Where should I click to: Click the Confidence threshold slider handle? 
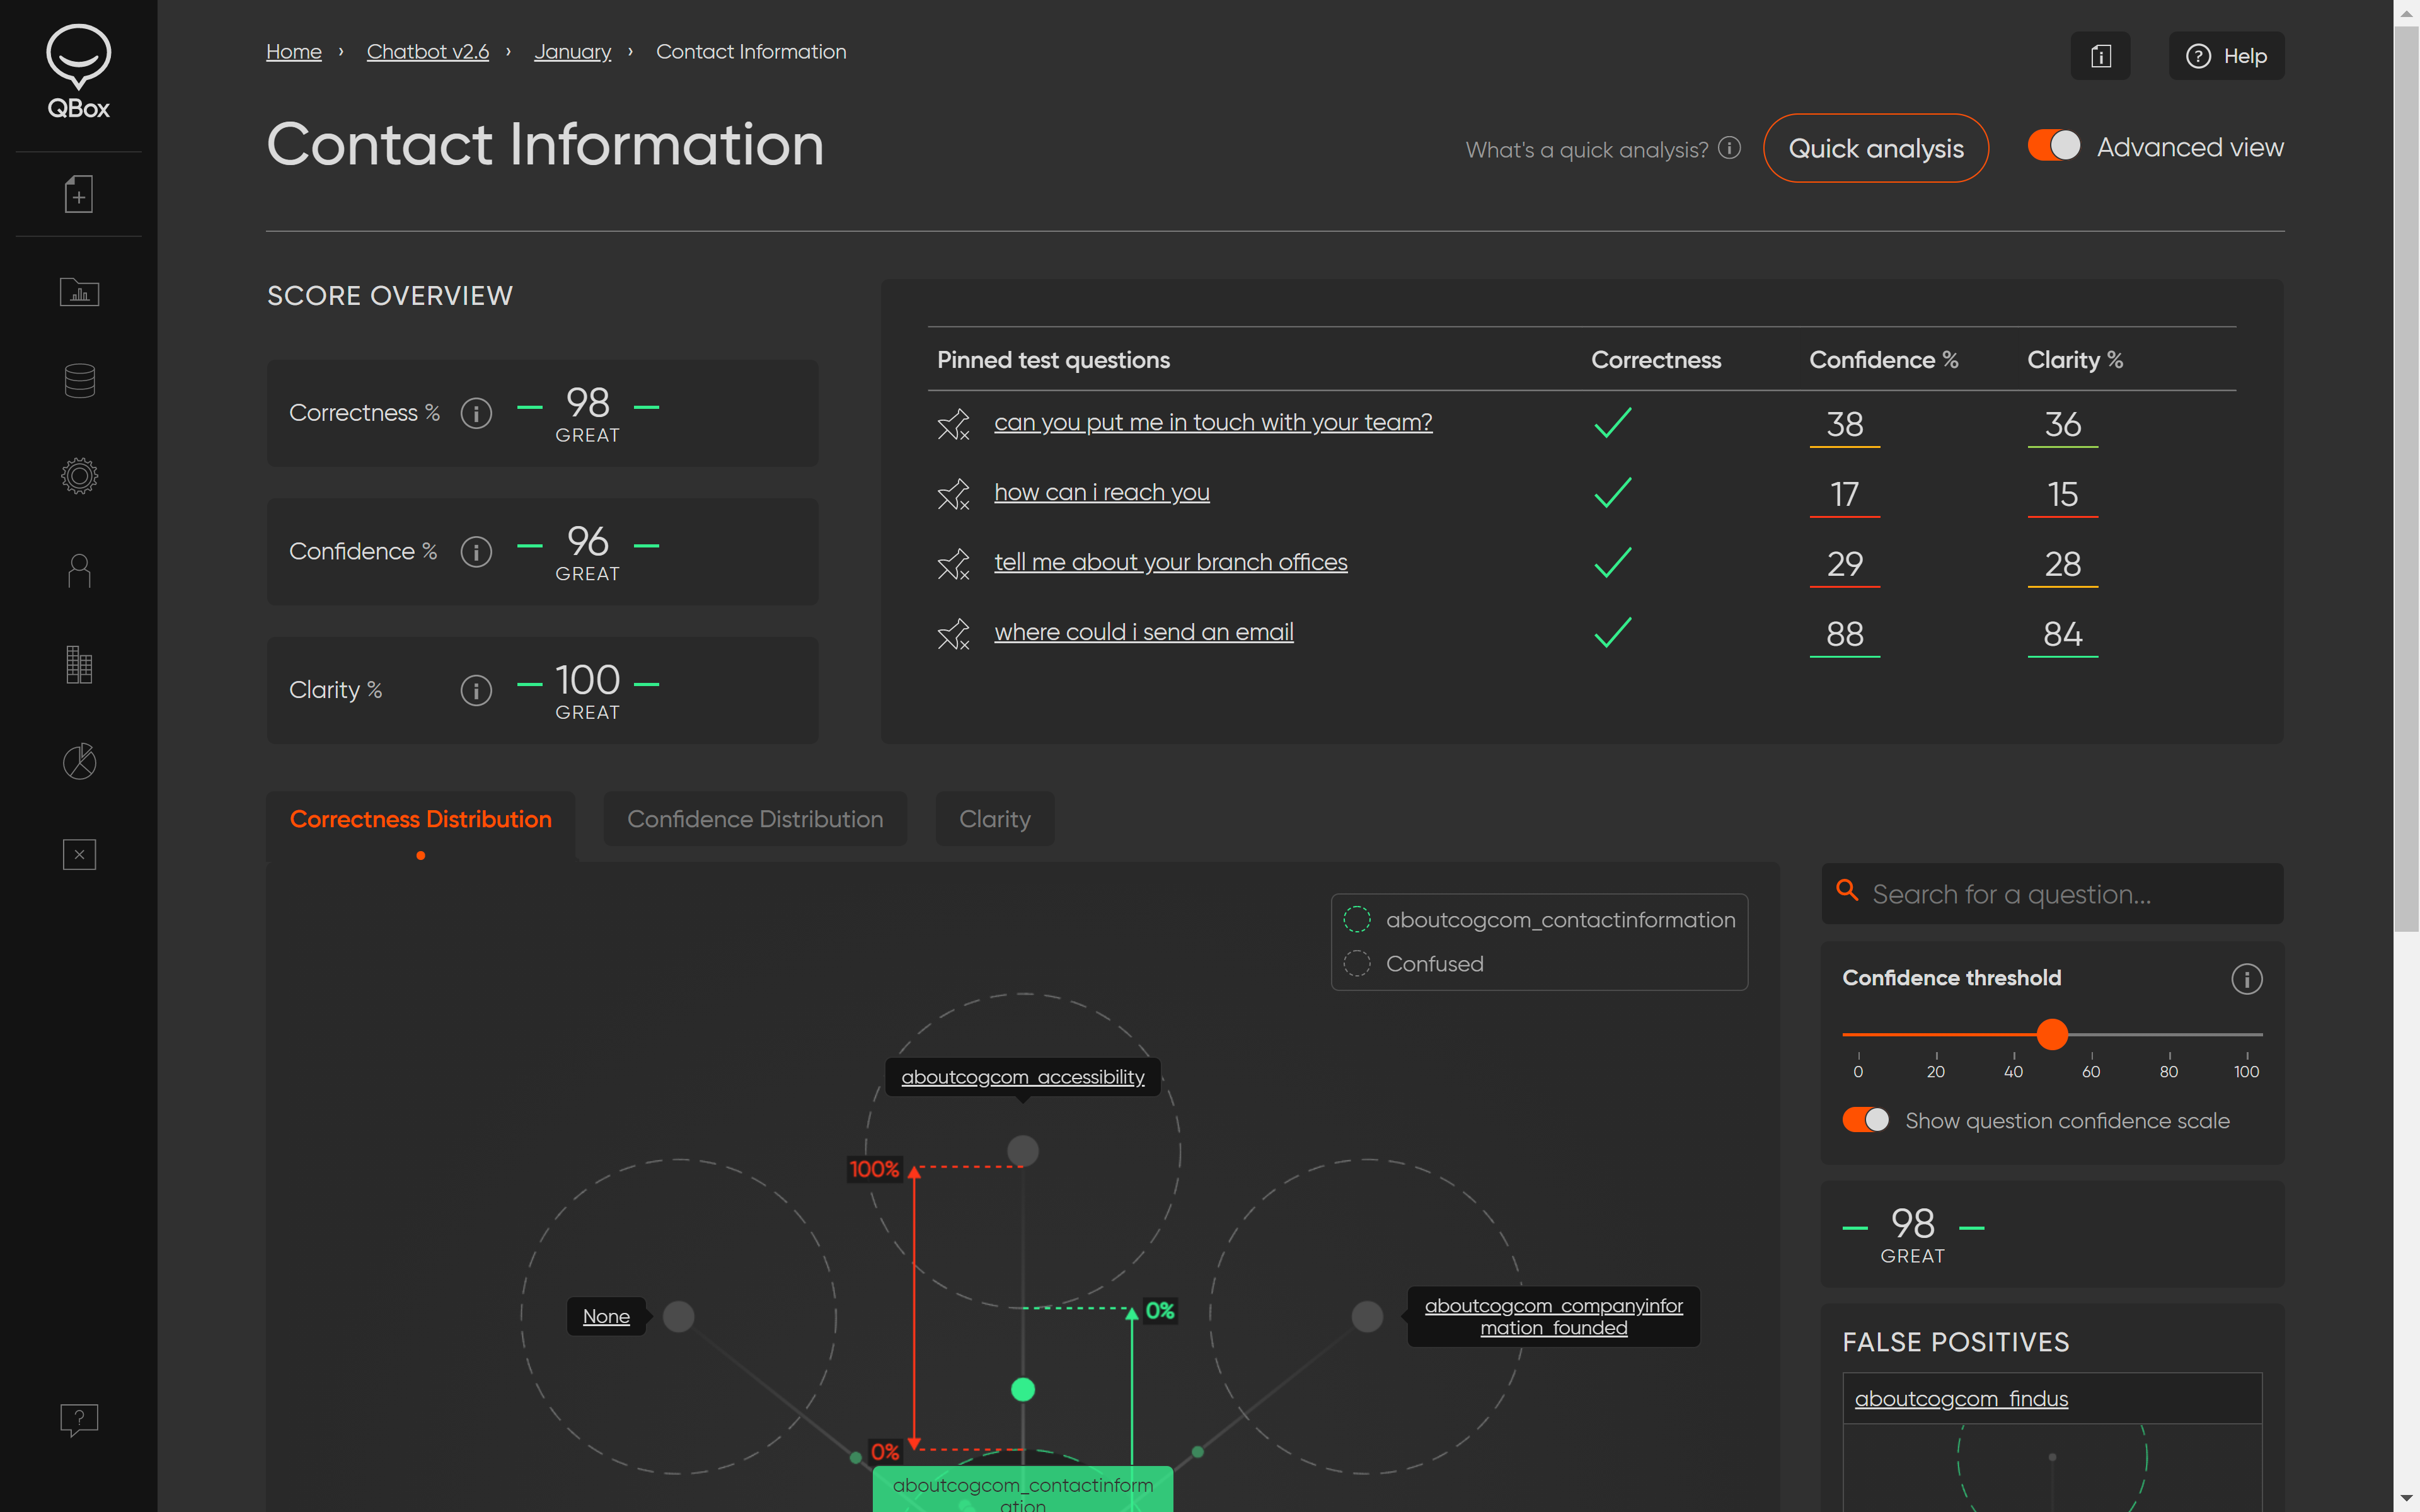point(2052,1034)
